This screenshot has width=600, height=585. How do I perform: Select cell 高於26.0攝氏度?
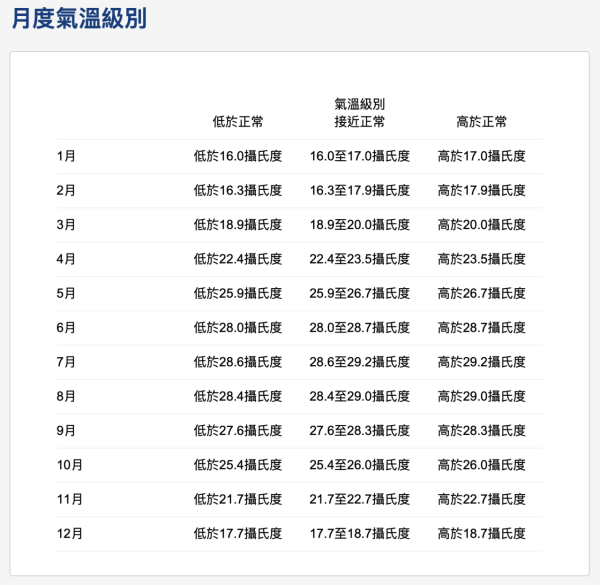click(x=481, y=465)
